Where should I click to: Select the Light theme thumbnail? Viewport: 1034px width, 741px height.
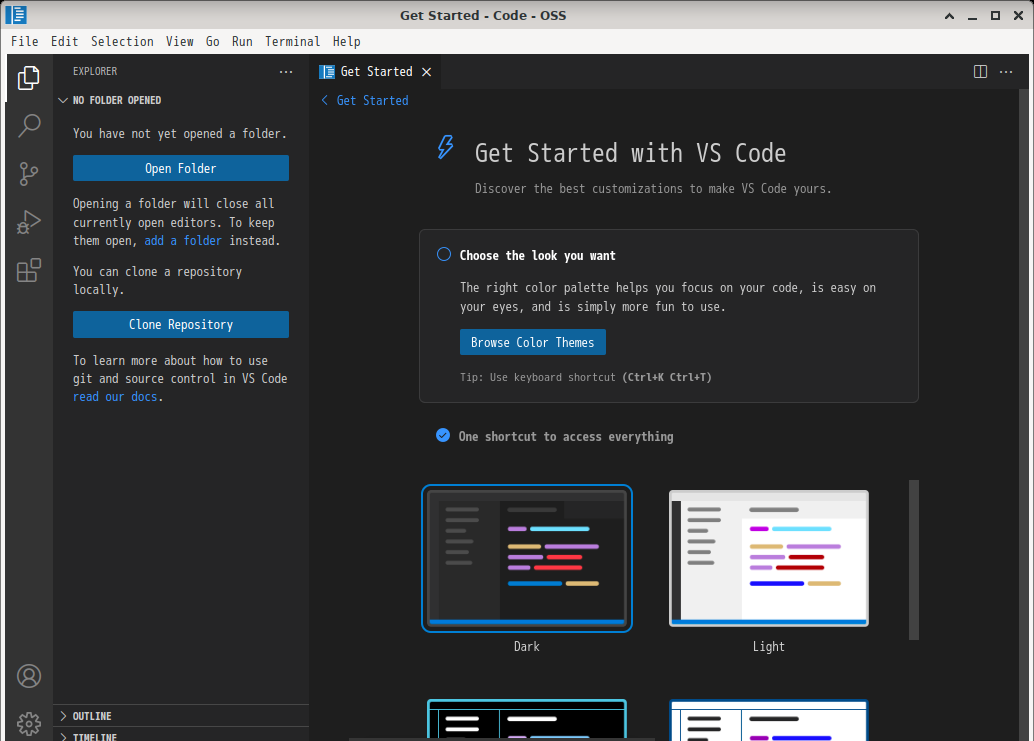[x=768, y=558]
